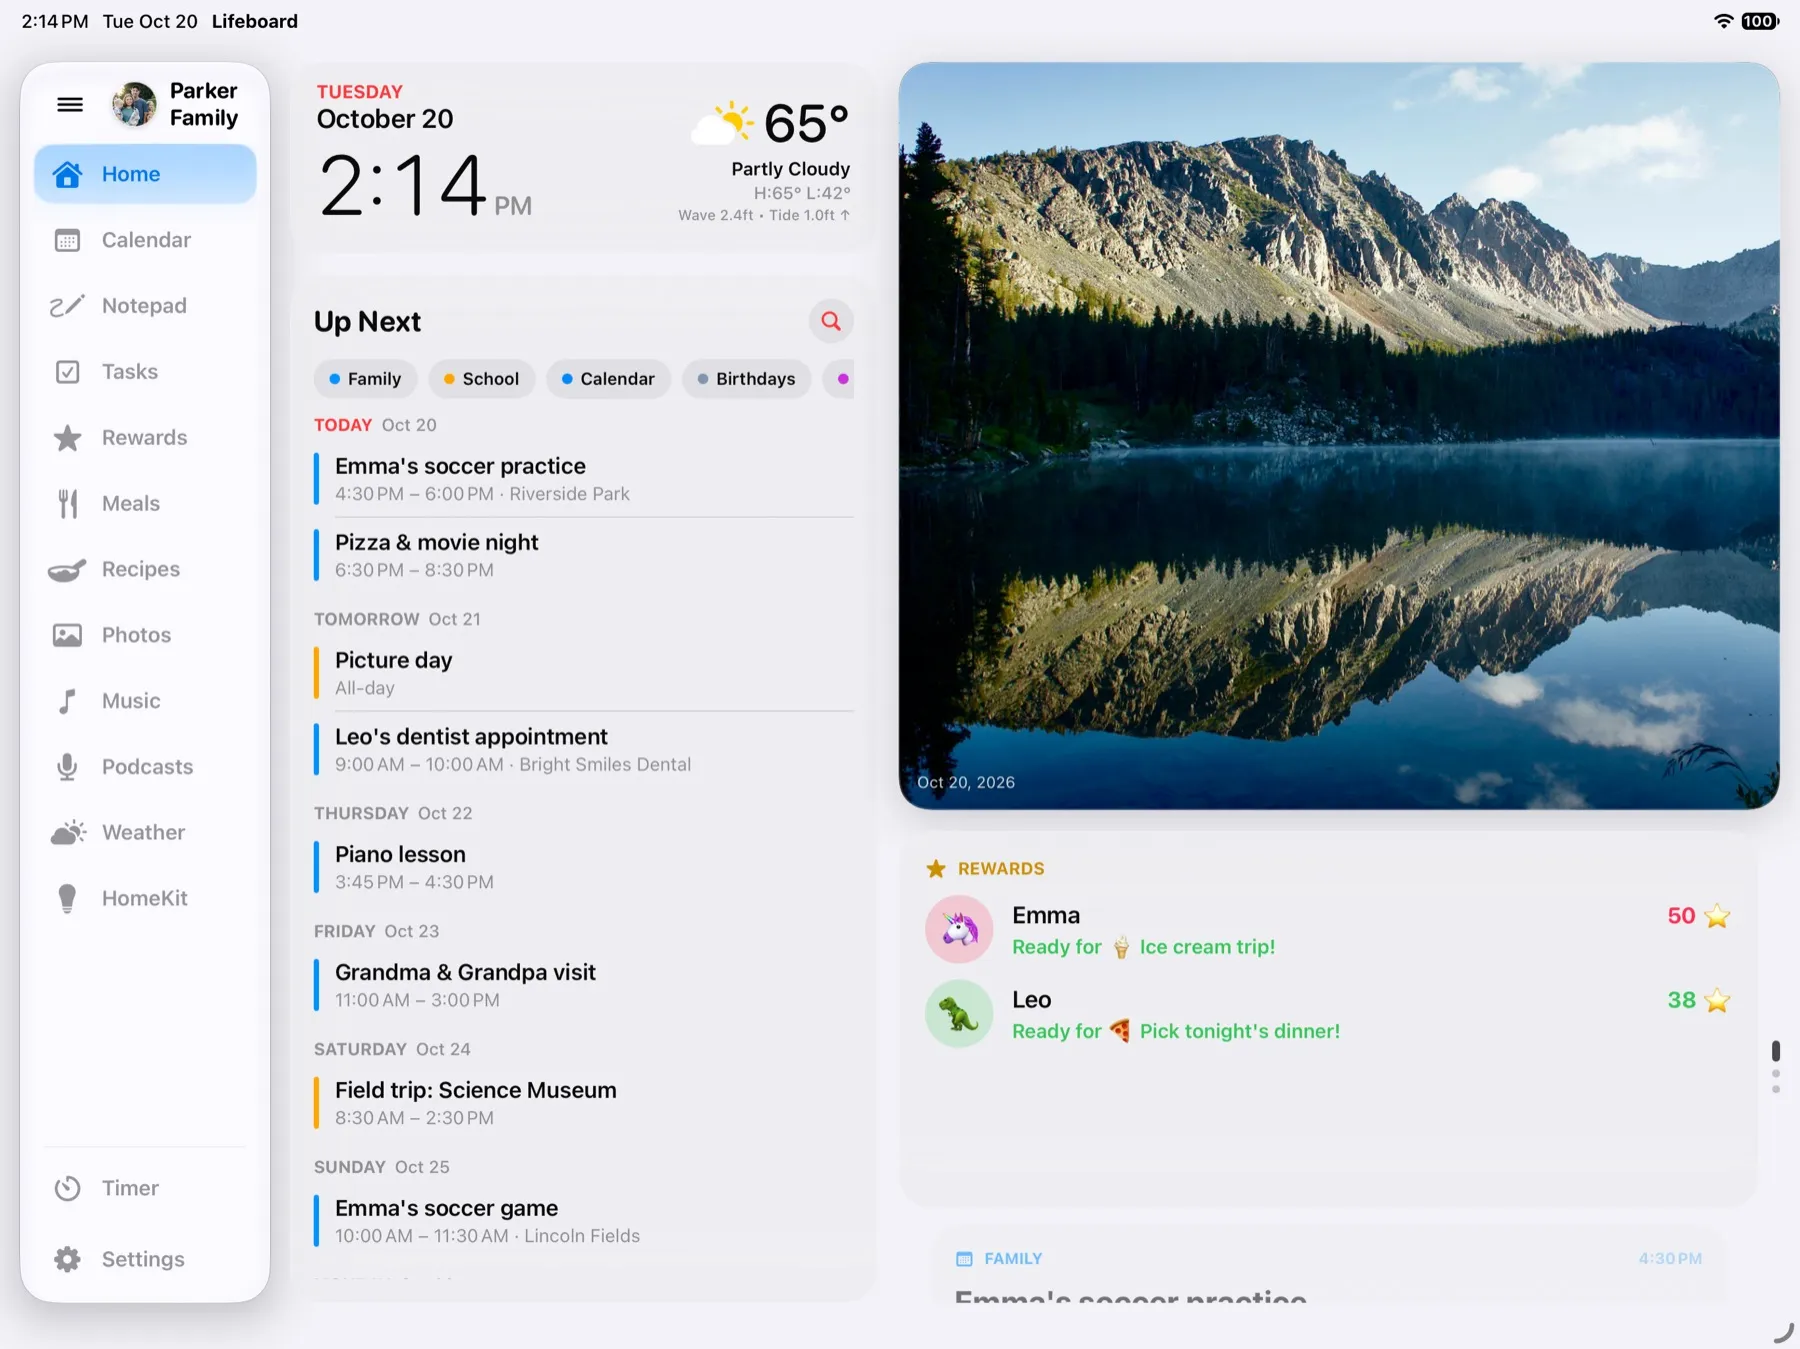Screen dimensions: 1800x1349
Task: Open Emma's soccer practice event
Action: click(584, 479)
